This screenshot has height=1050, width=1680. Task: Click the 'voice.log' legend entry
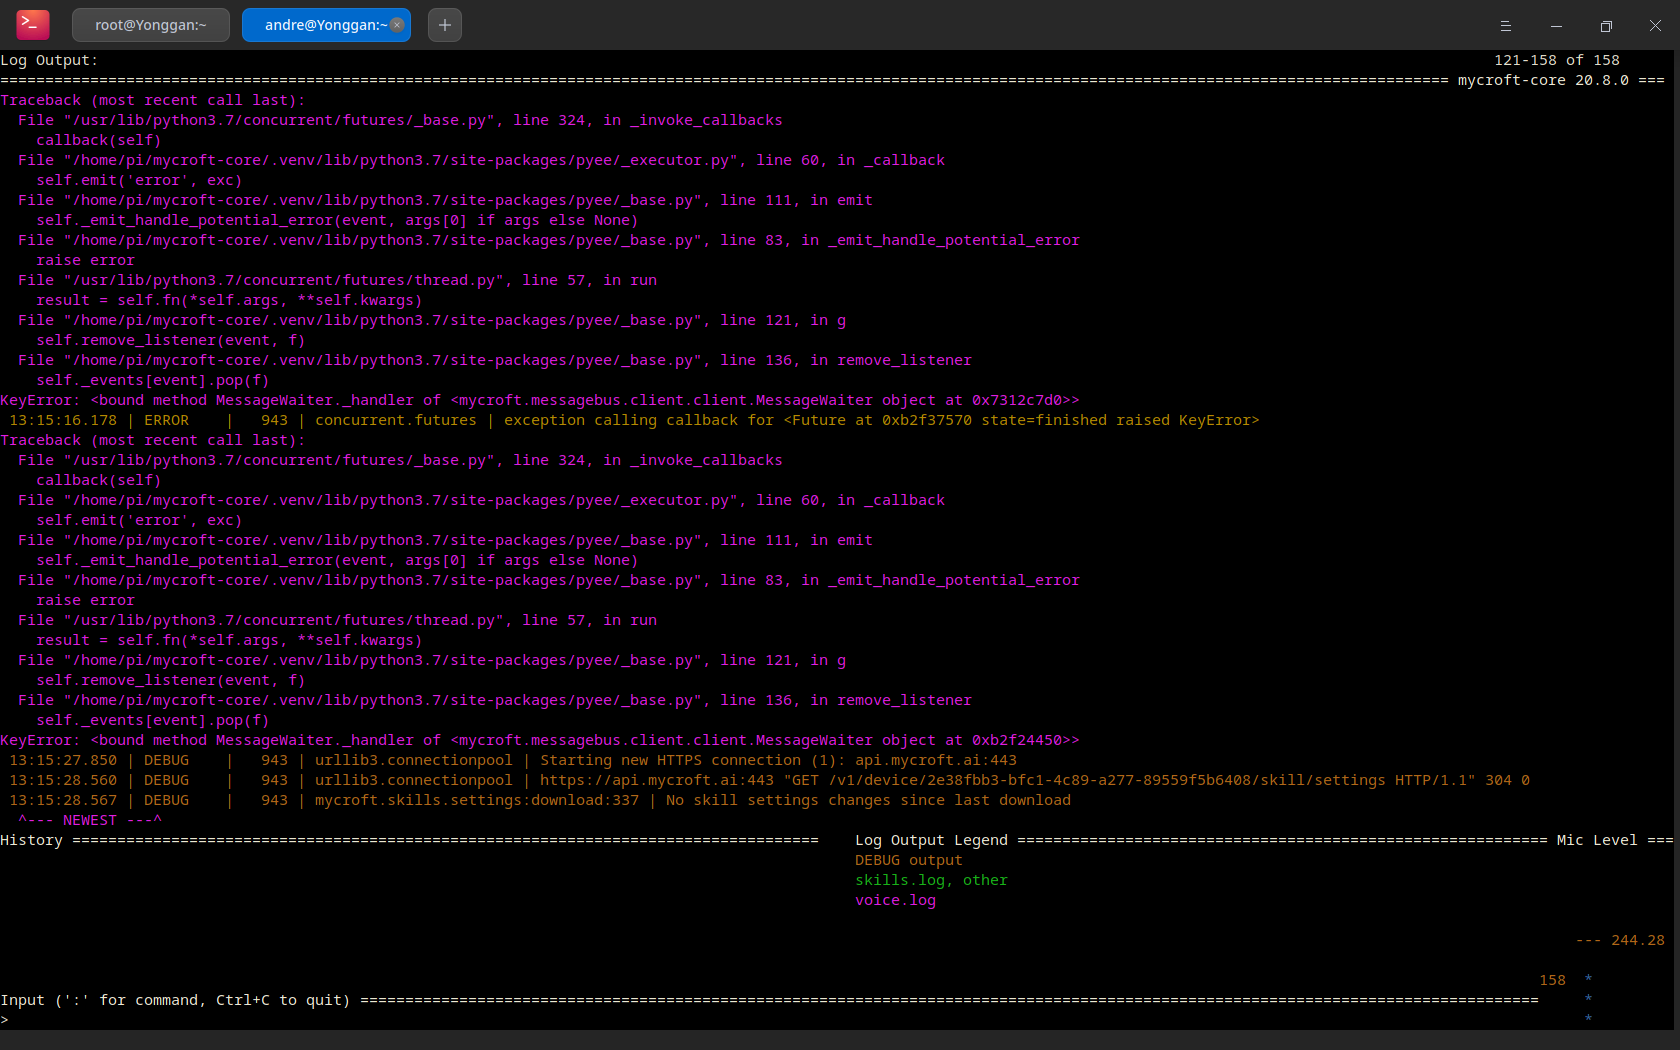coord(895,900)
